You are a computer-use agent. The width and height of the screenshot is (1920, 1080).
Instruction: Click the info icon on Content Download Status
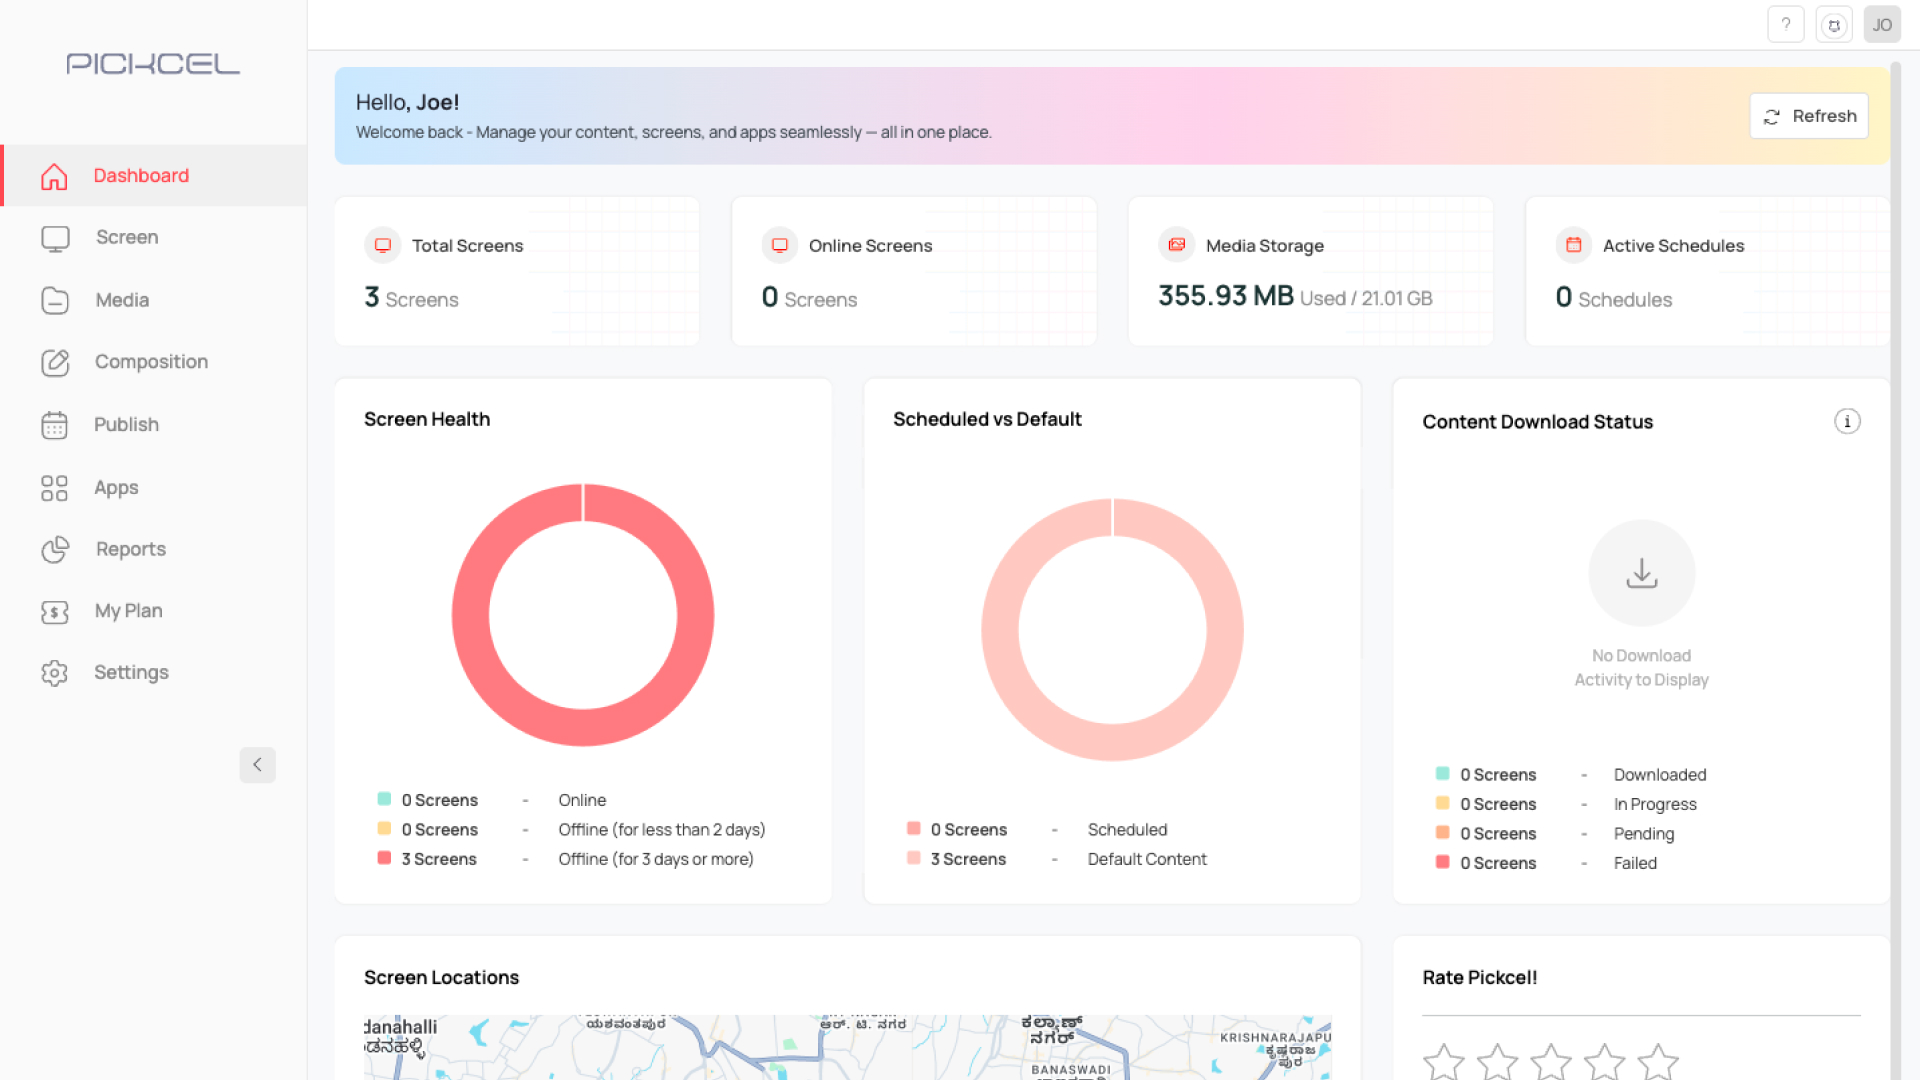pos(1847,421)
